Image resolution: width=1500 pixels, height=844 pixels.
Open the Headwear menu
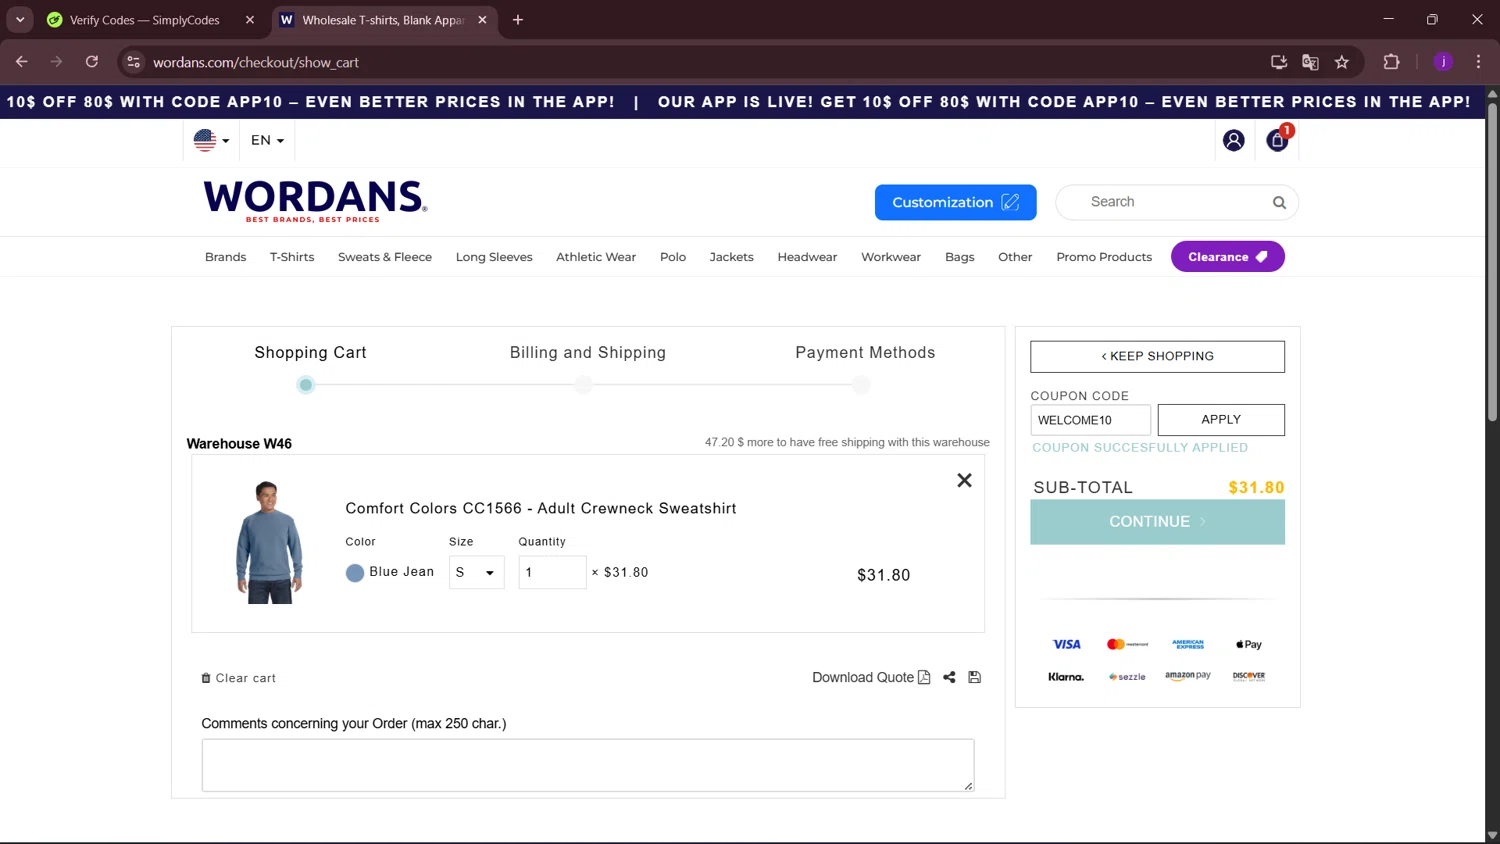tap(807, 257)
